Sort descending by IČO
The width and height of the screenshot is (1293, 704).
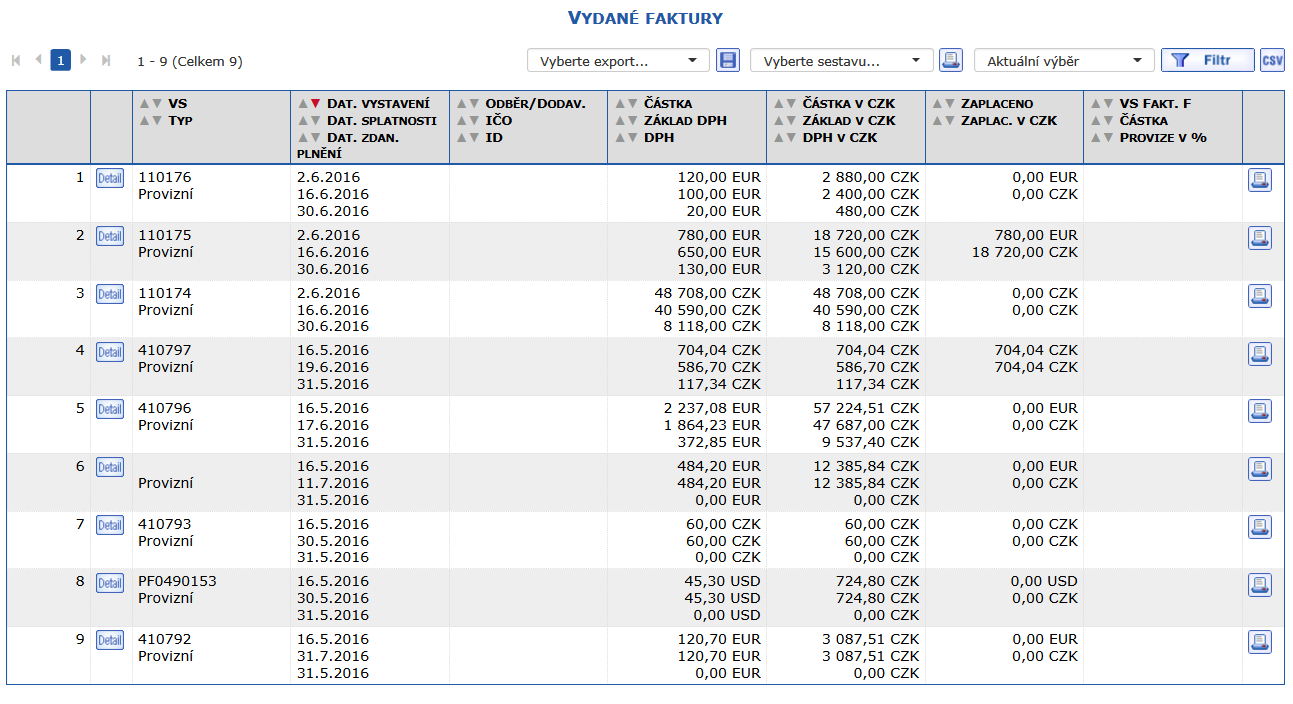pyautogui.click(x=474, y=121)
